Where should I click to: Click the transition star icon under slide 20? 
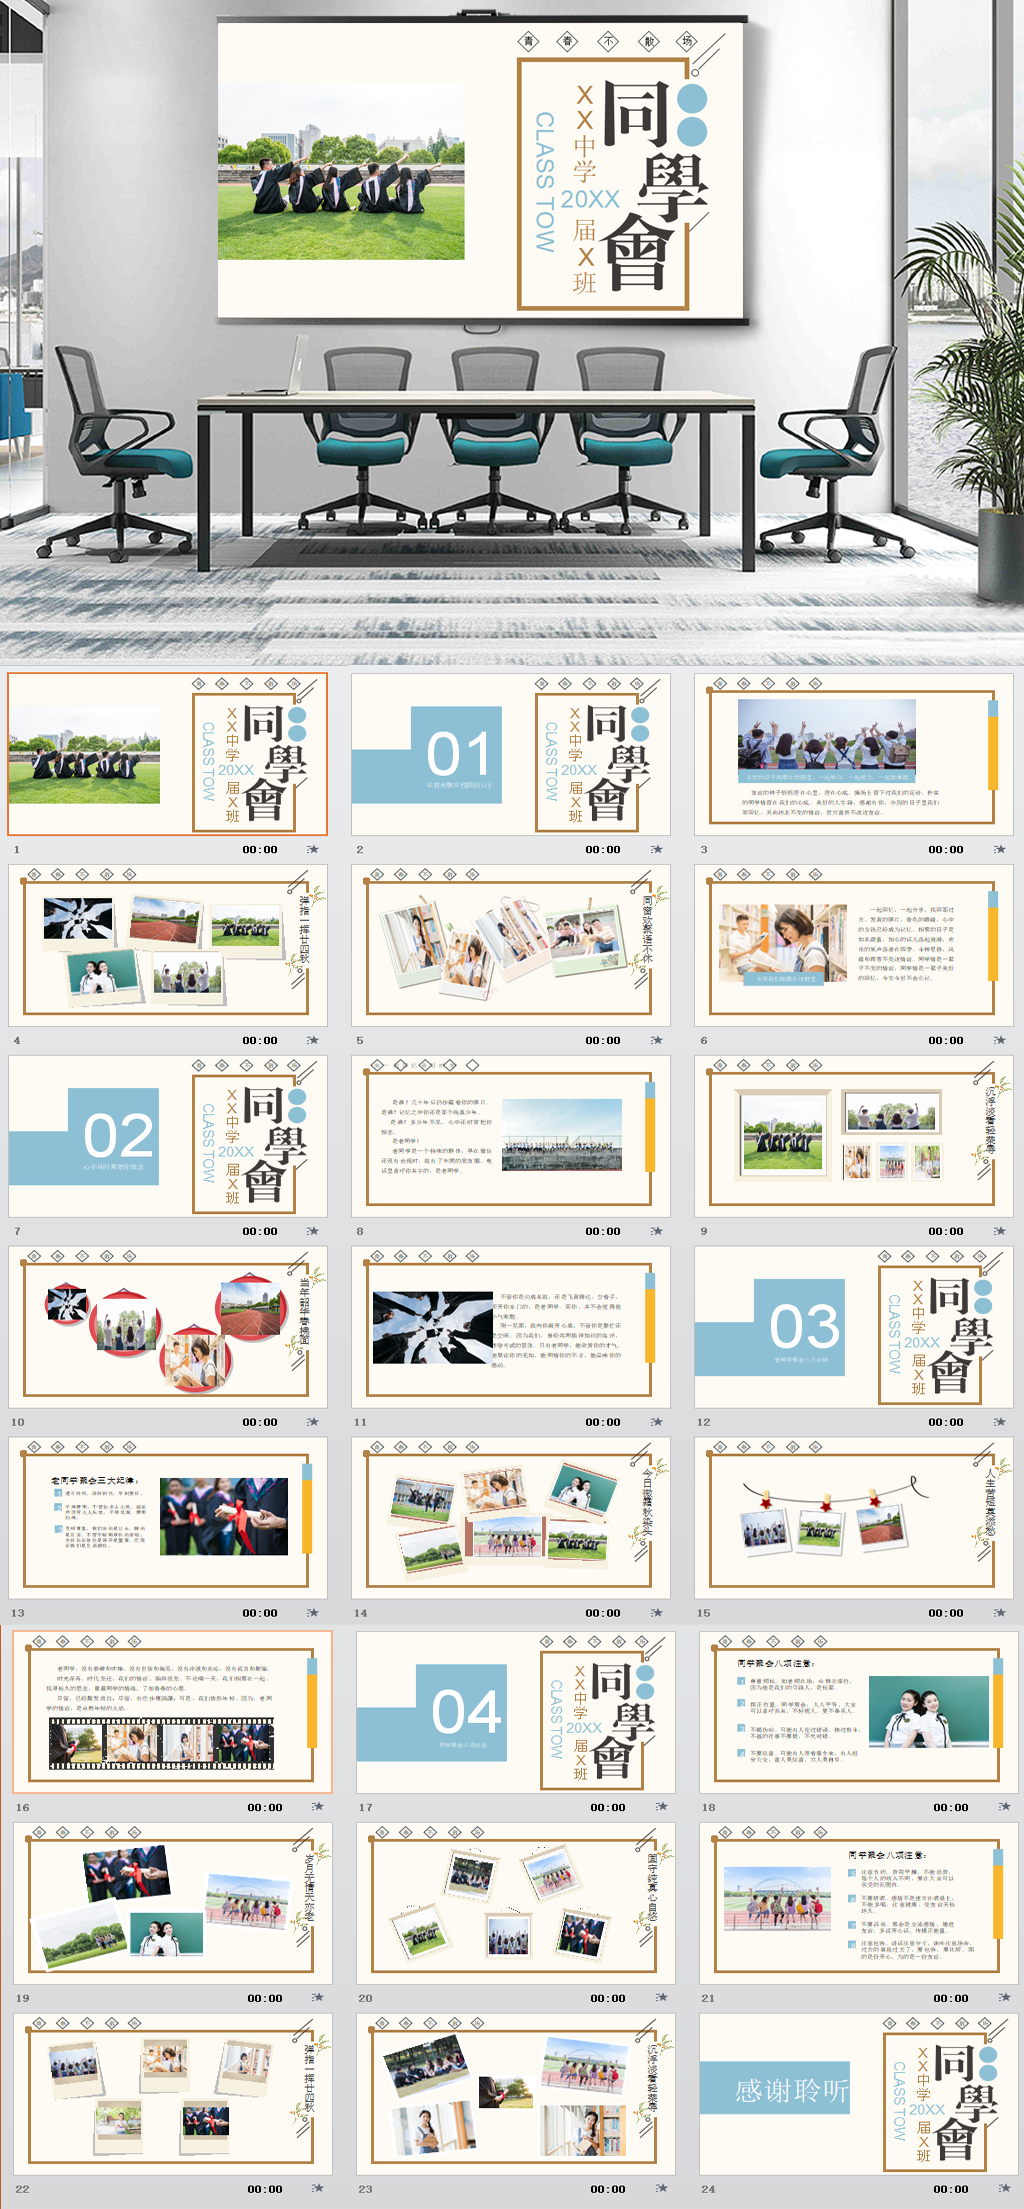pyautogui.click(x=661, y=1998)
